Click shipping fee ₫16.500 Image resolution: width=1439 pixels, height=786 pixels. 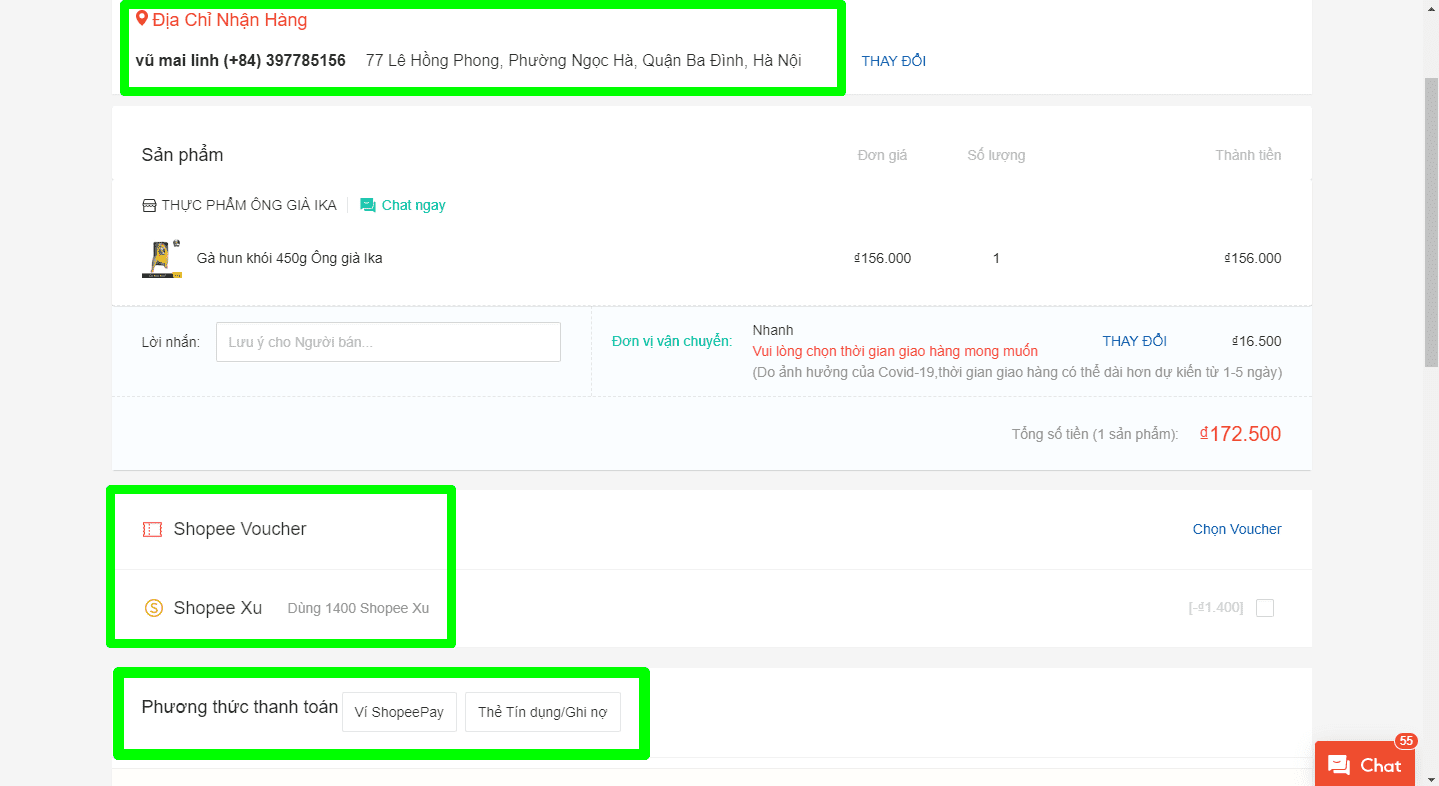pos(1256,341)
